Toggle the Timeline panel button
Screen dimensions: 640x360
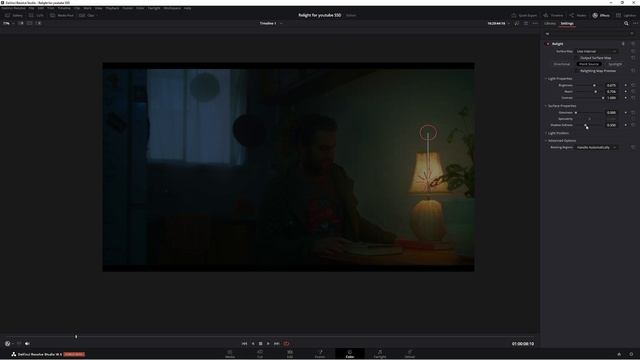pos(553,16)
